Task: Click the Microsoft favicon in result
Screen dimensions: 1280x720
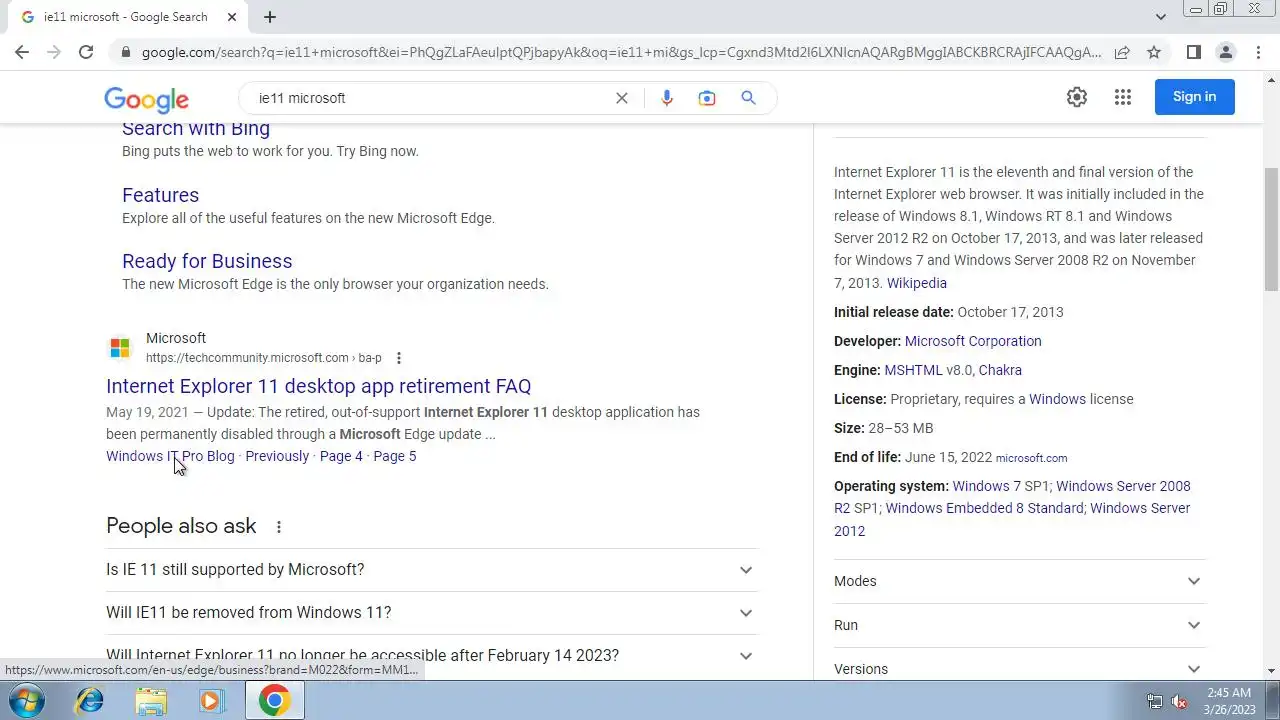Action: [x=120, y=348]
